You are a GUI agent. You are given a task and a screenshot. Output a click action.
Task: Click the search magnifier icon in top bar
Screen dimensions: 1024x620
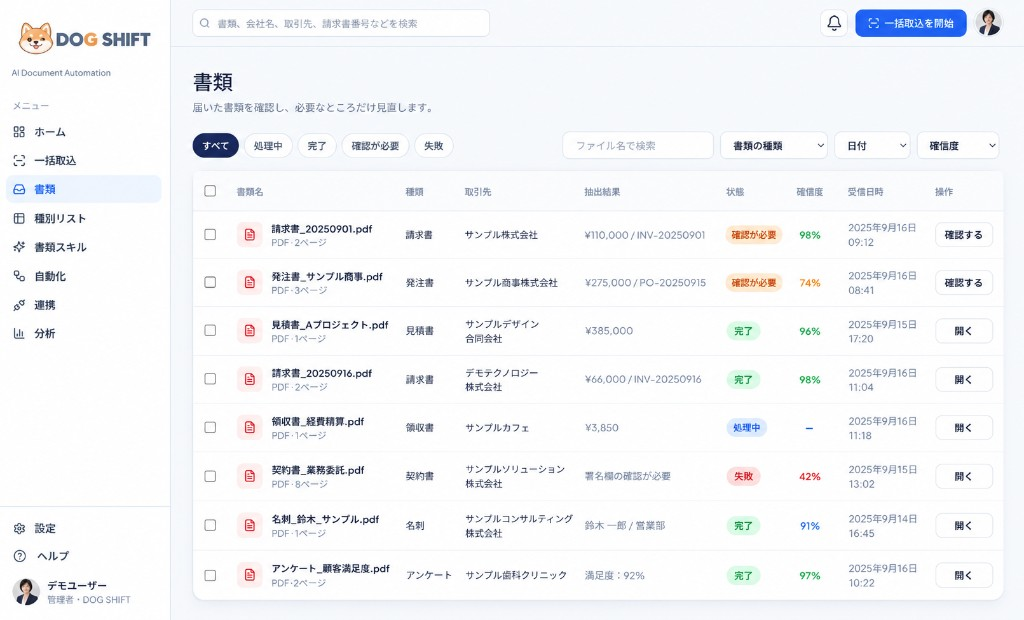tap(204, 24)
